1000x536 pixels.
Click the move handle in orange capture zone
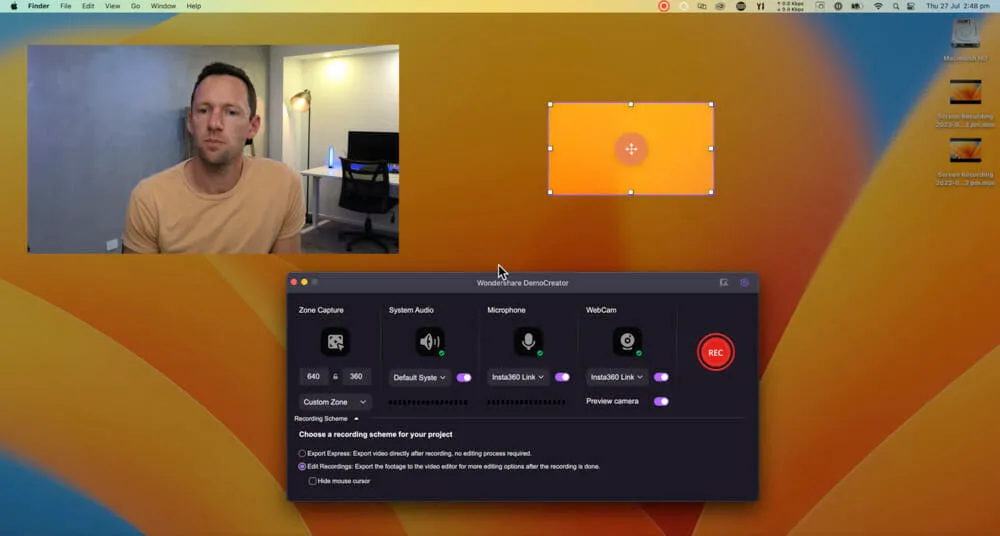(x=631, y=149)
